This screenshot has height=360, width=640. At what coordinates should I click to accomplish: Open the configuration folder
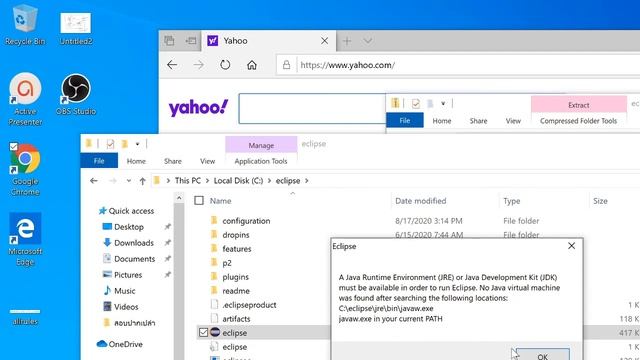(246, 221)
